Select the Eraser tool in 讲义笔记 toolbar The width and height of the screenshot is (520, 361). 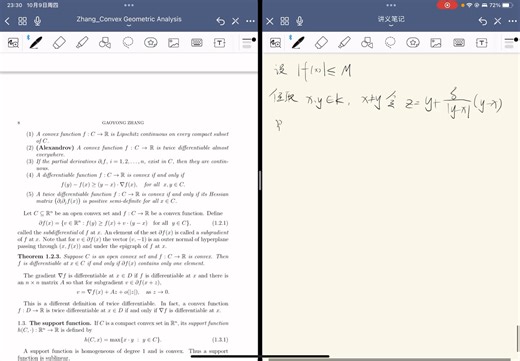[x=321, y=43]
